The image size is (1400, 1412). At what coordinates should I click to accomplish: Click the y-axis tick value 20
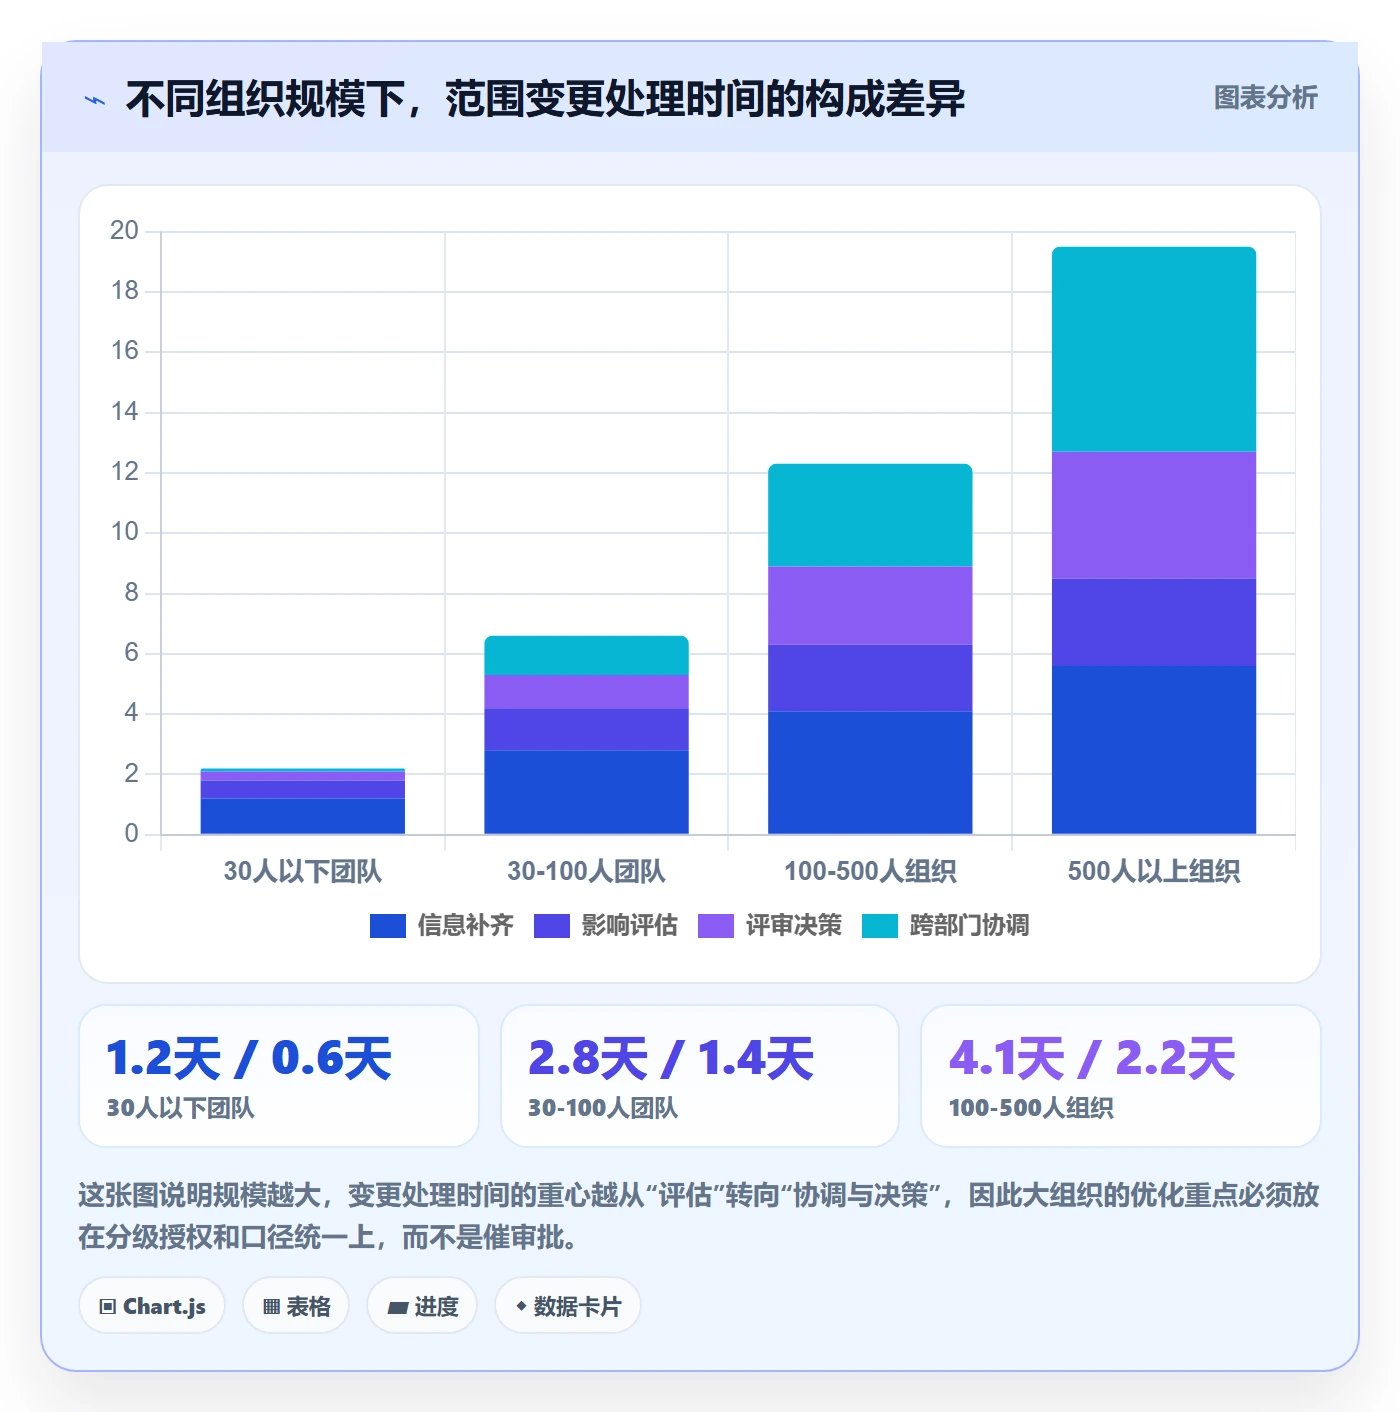[125, 231]
